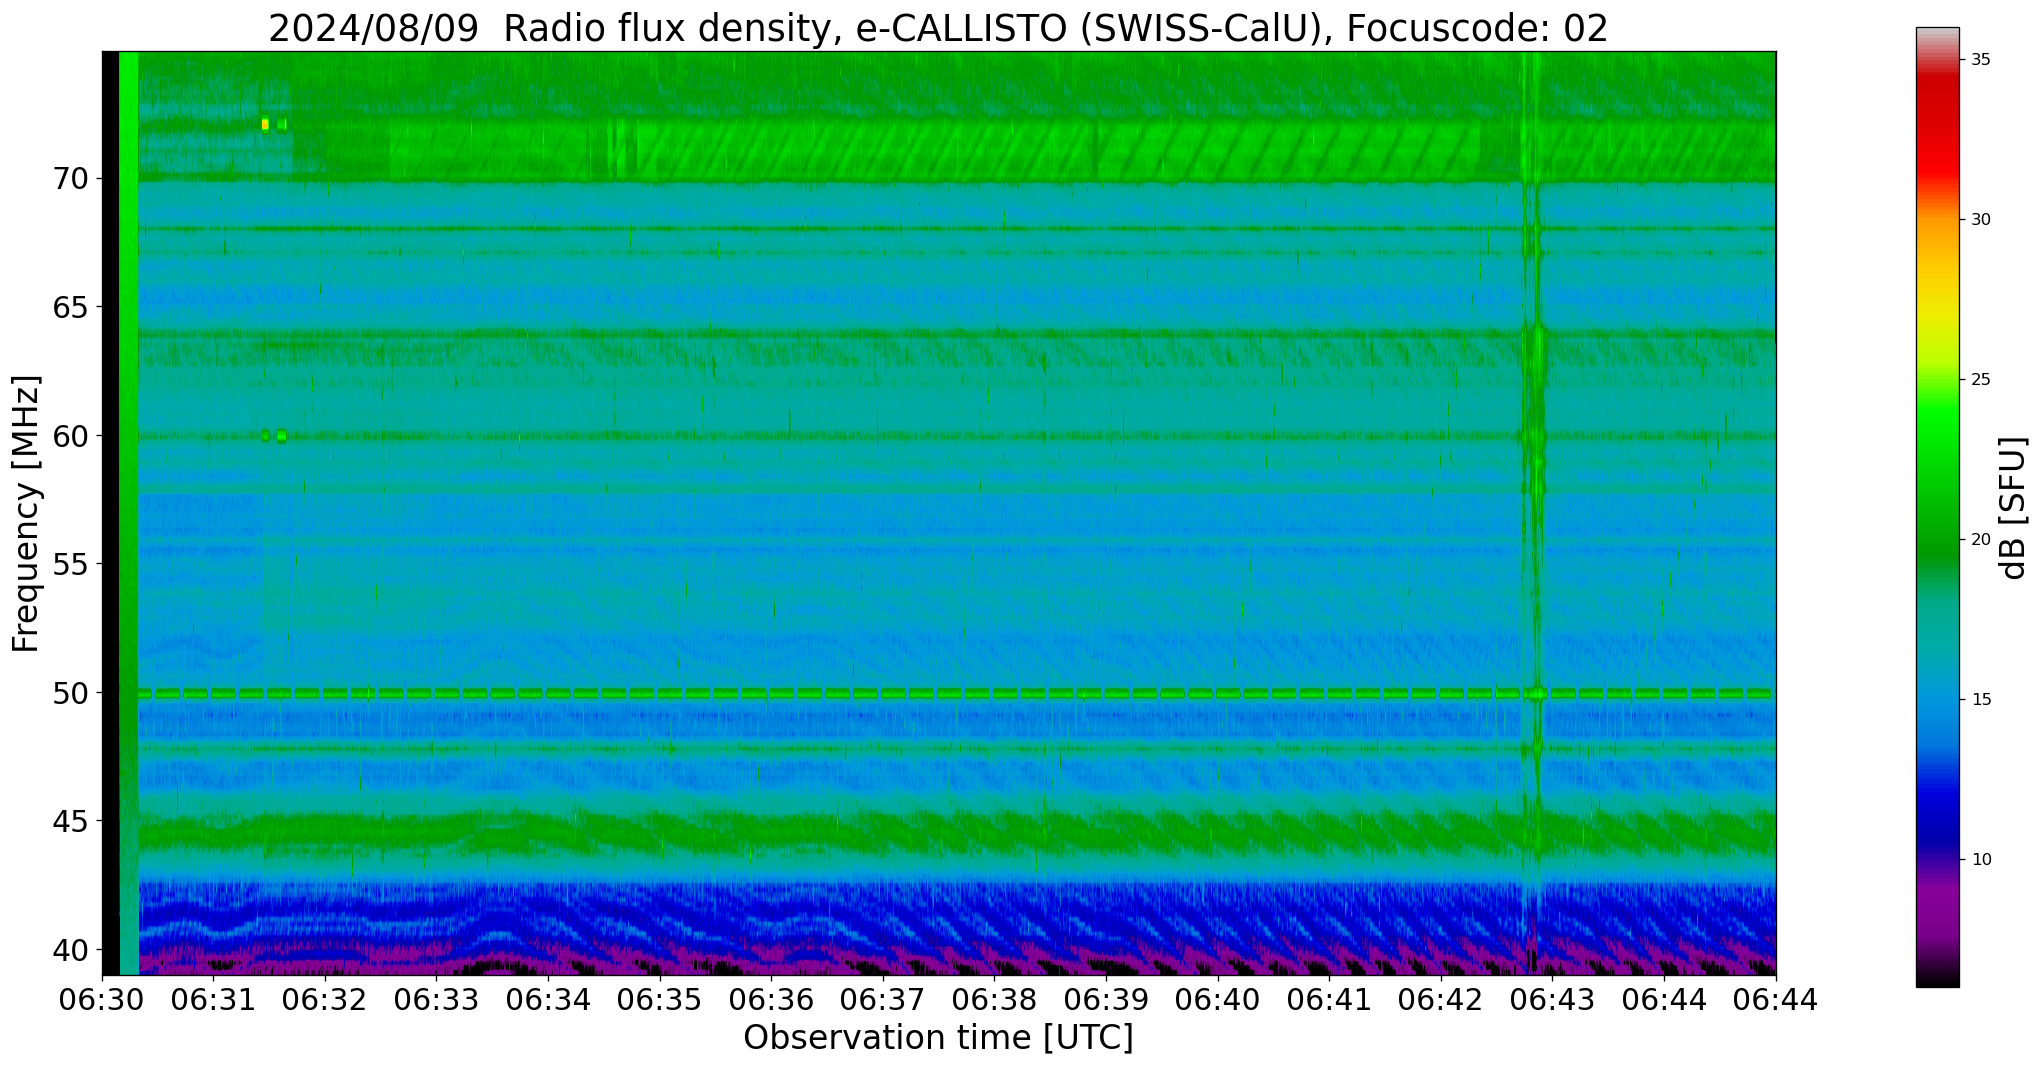Viewport: 2043px width, 1067px height.
Task: Click the 06:43 time tick label
Action: (1552, 1000)
